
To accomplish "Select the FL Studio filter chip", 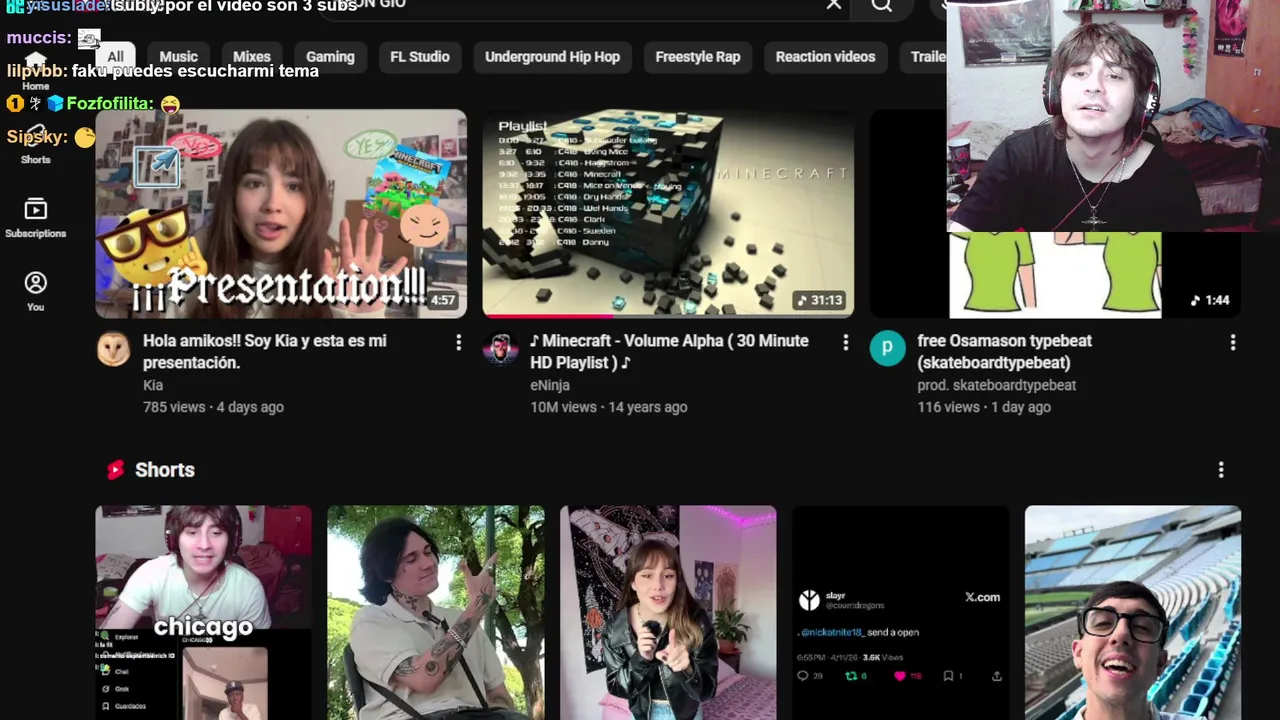I will point(420,57).
